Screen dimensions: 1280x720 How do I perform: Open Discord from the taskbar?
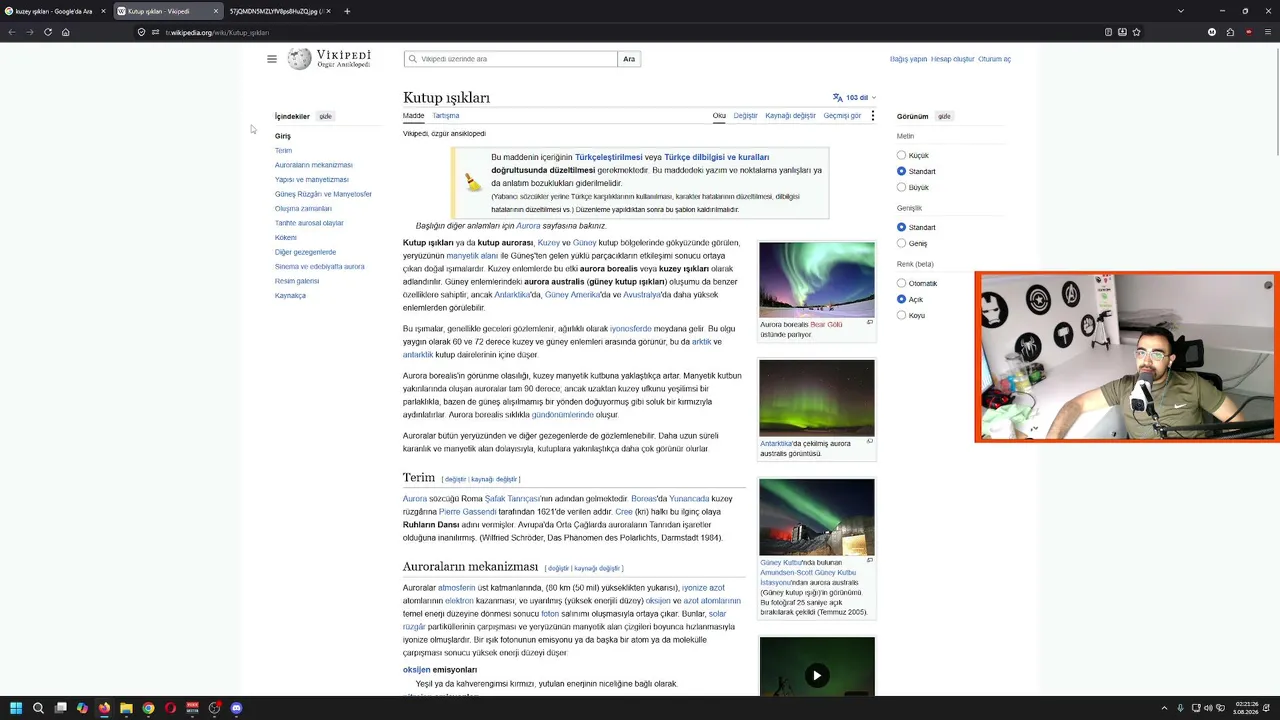(x=236, y=708)
